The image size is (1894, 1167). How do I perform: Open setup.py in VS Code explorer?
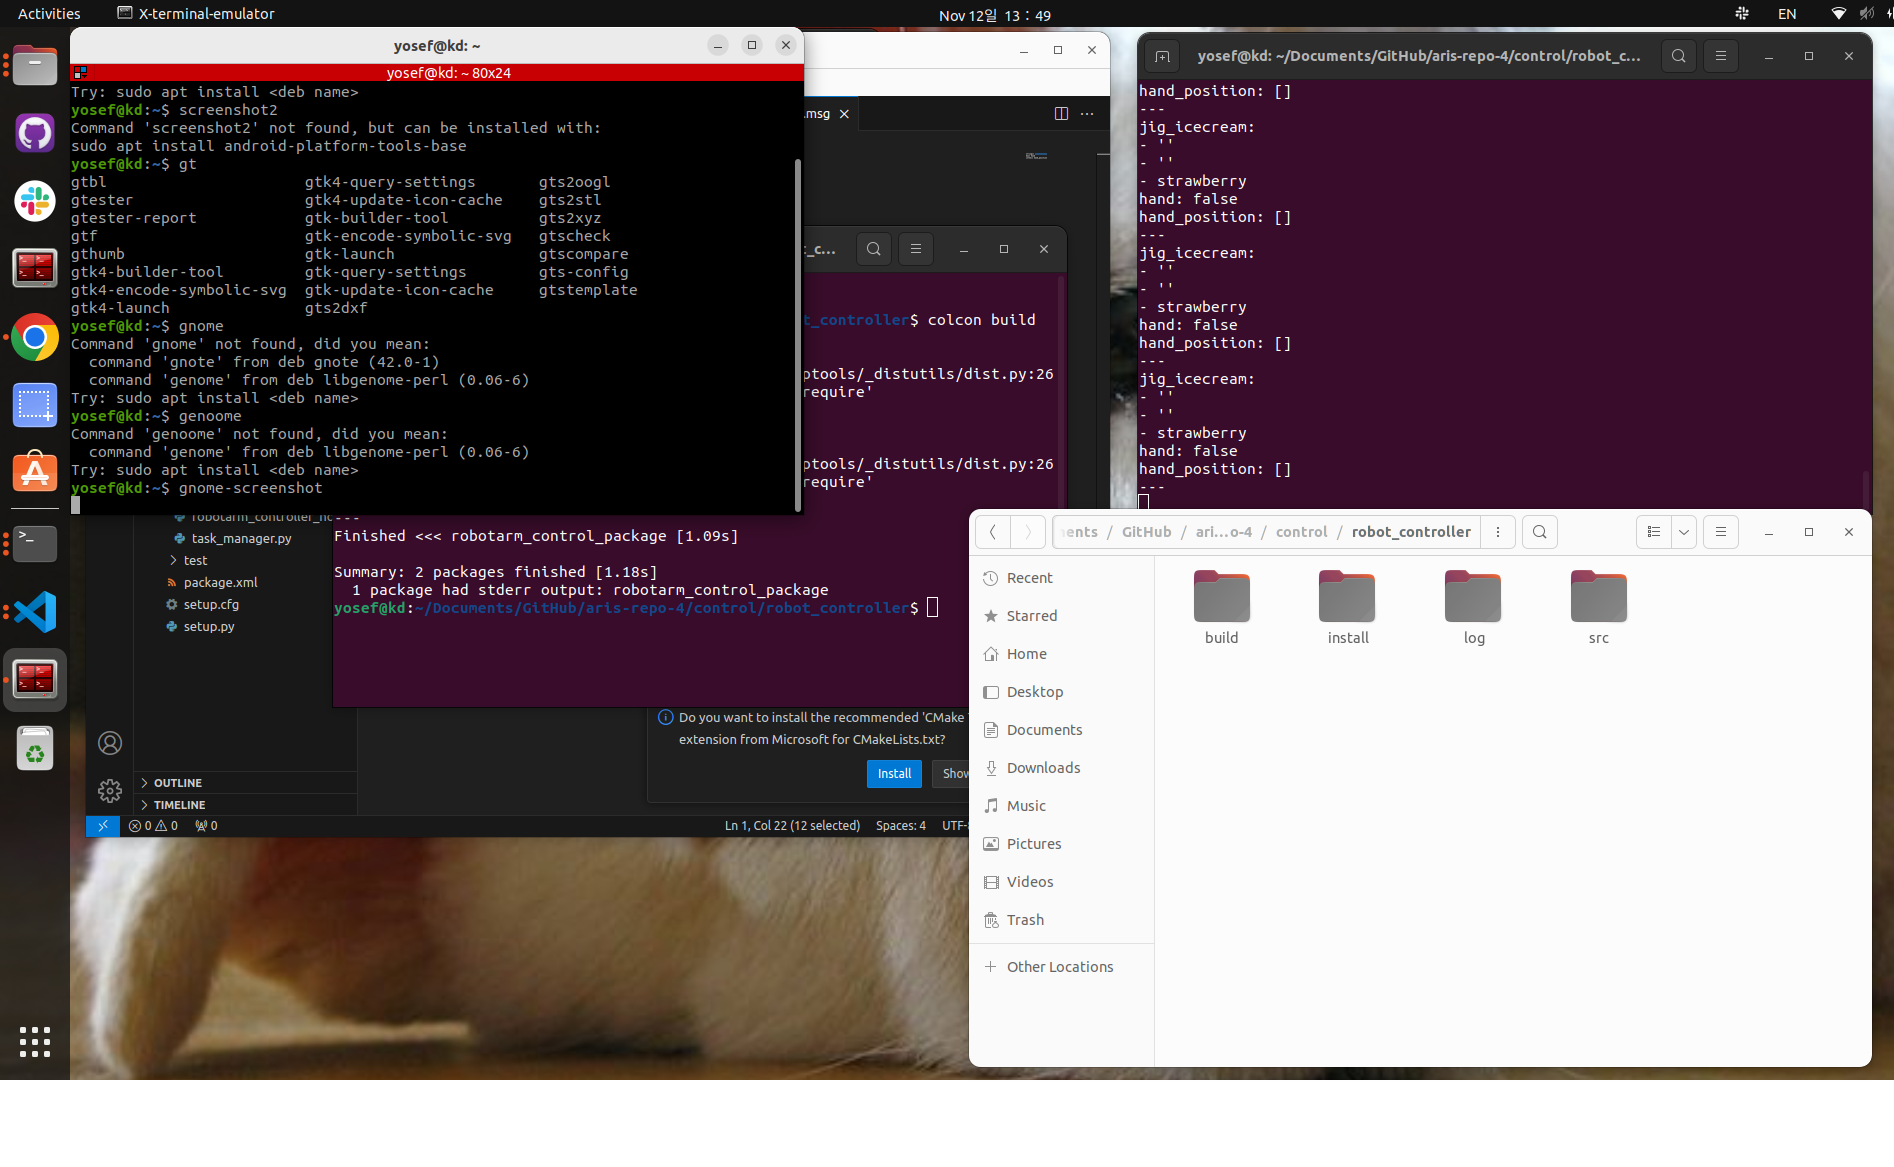pyautogui.click(x=208, y=627)
